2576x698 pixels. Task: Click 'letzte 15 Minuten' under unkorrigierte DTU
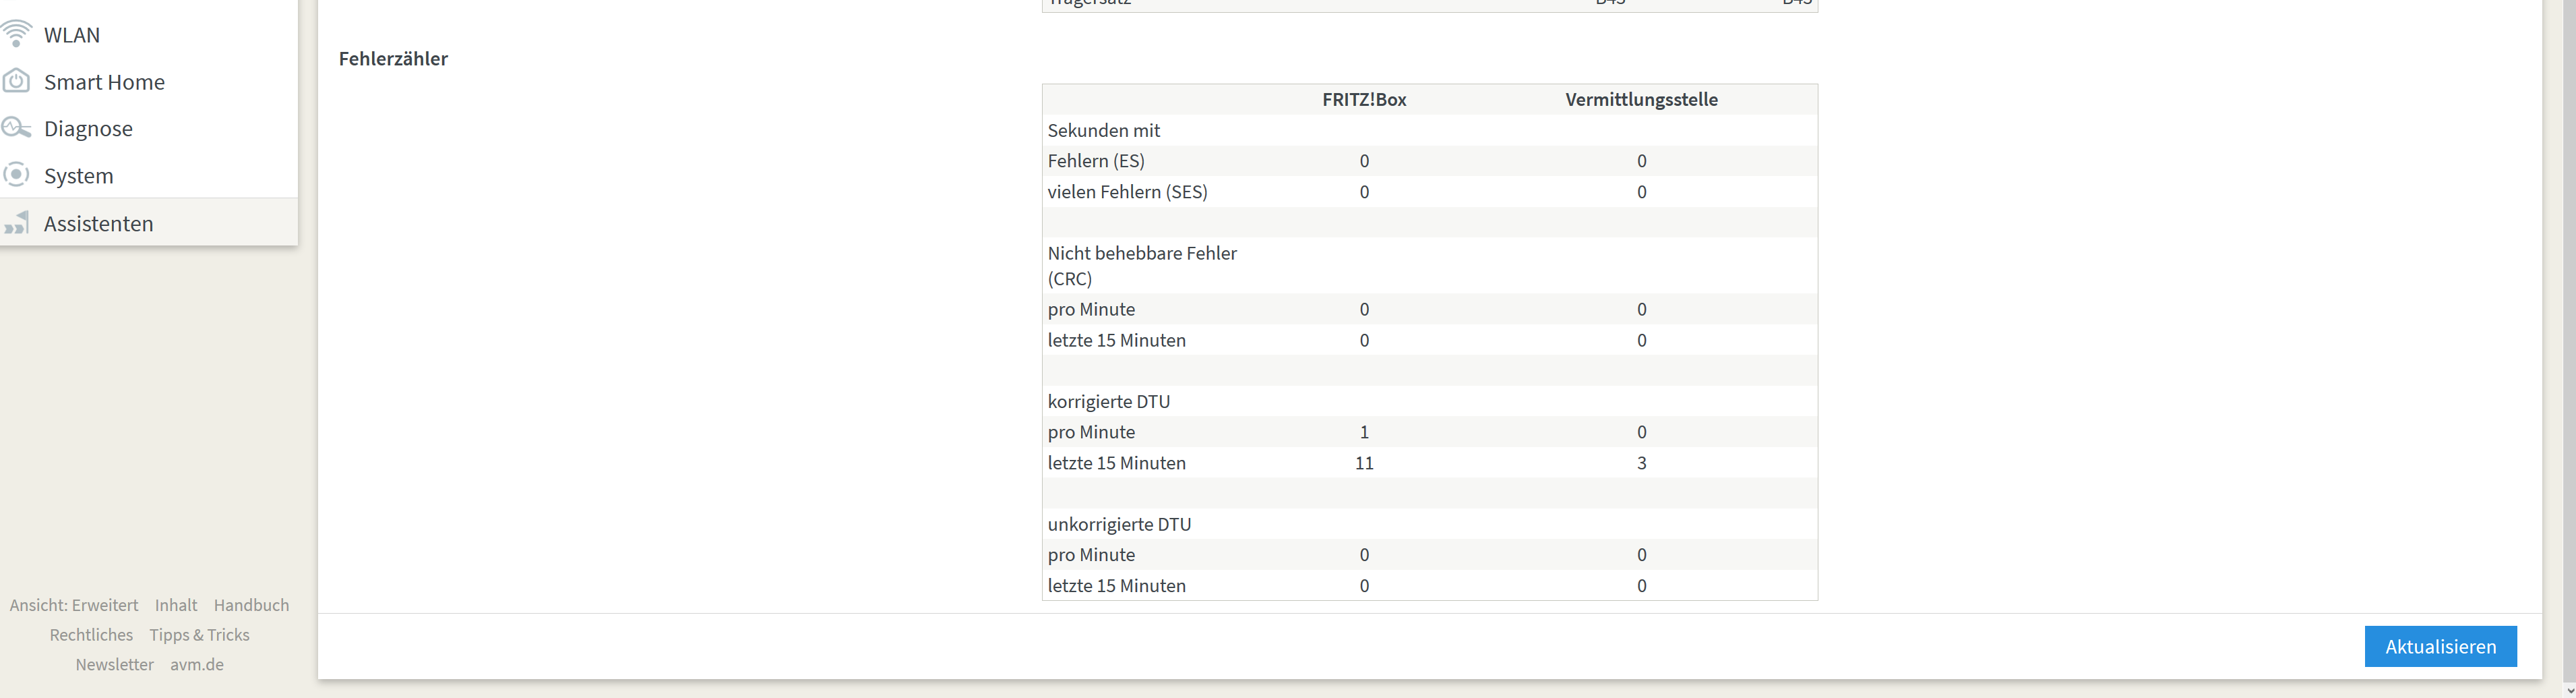[1116, 586]
